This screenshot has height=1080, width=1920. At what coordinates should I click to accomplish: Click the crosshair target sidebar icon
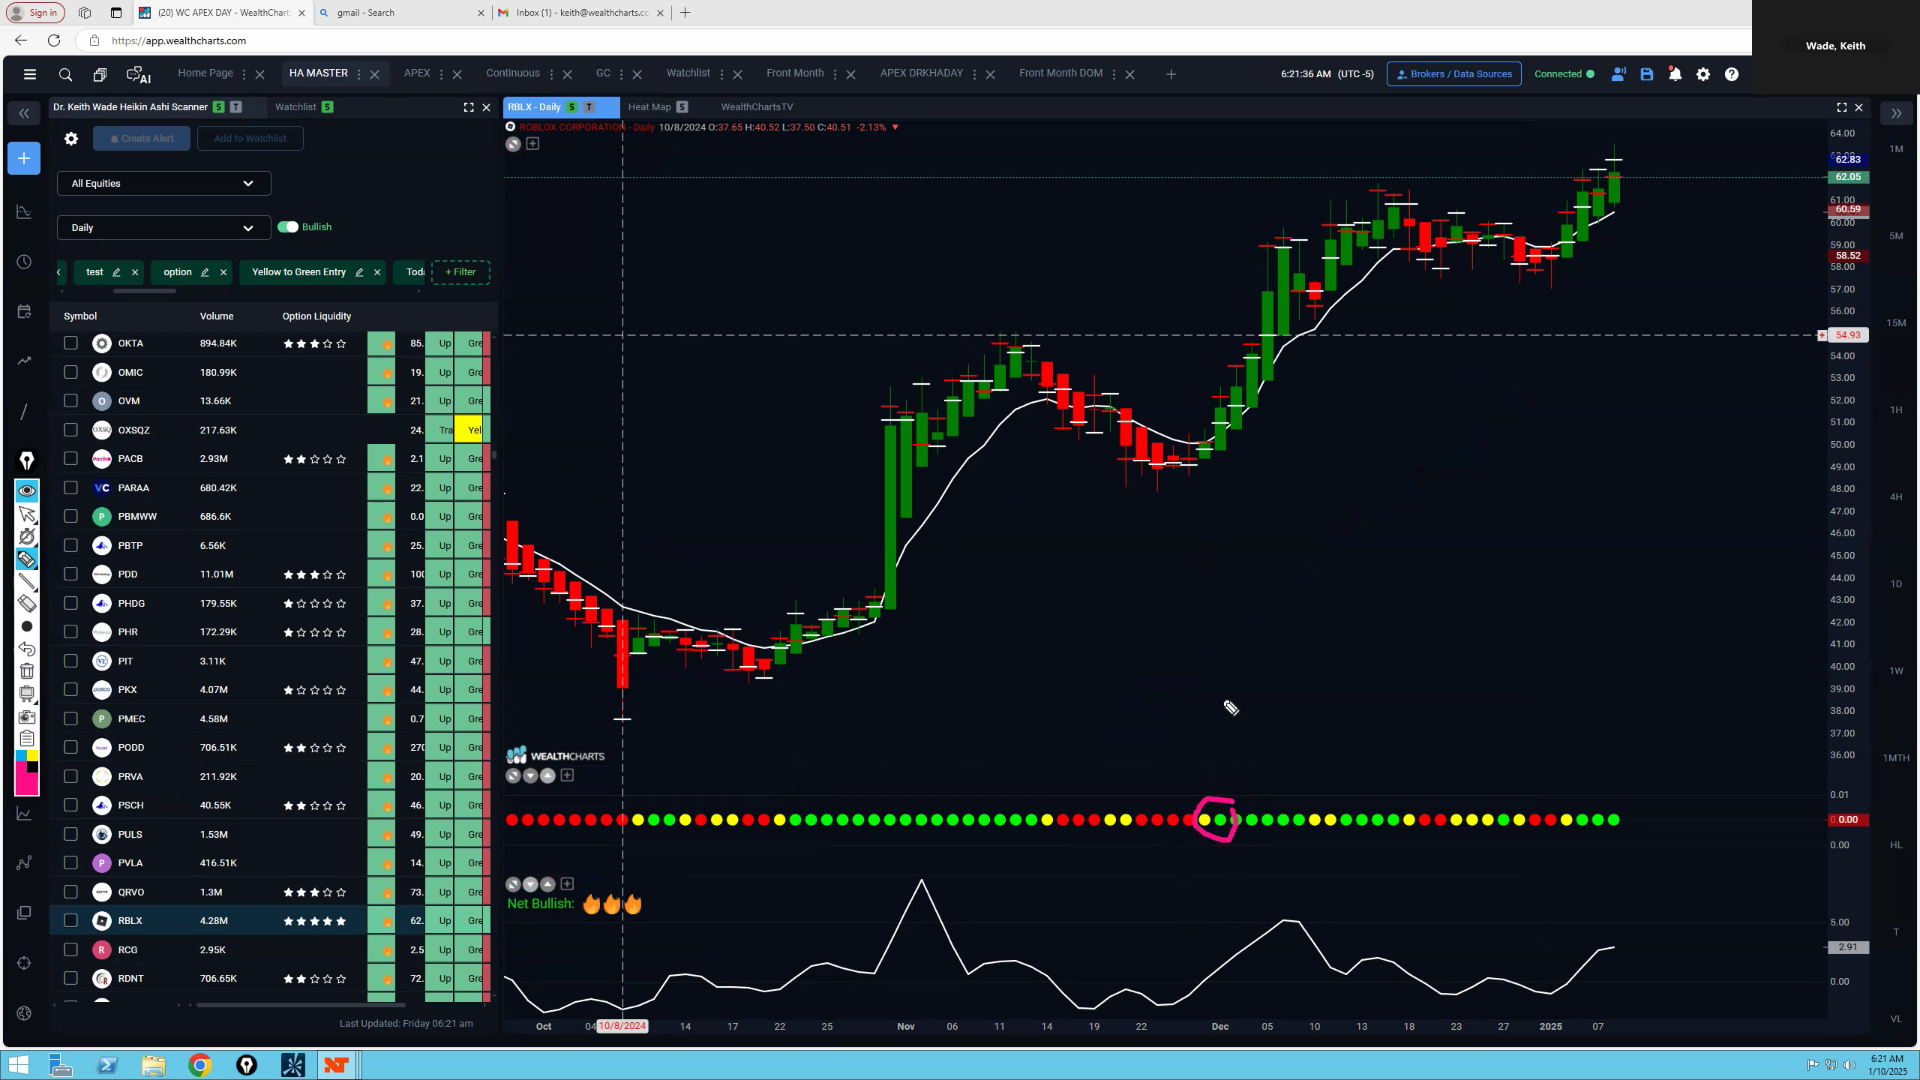[24, 963]
